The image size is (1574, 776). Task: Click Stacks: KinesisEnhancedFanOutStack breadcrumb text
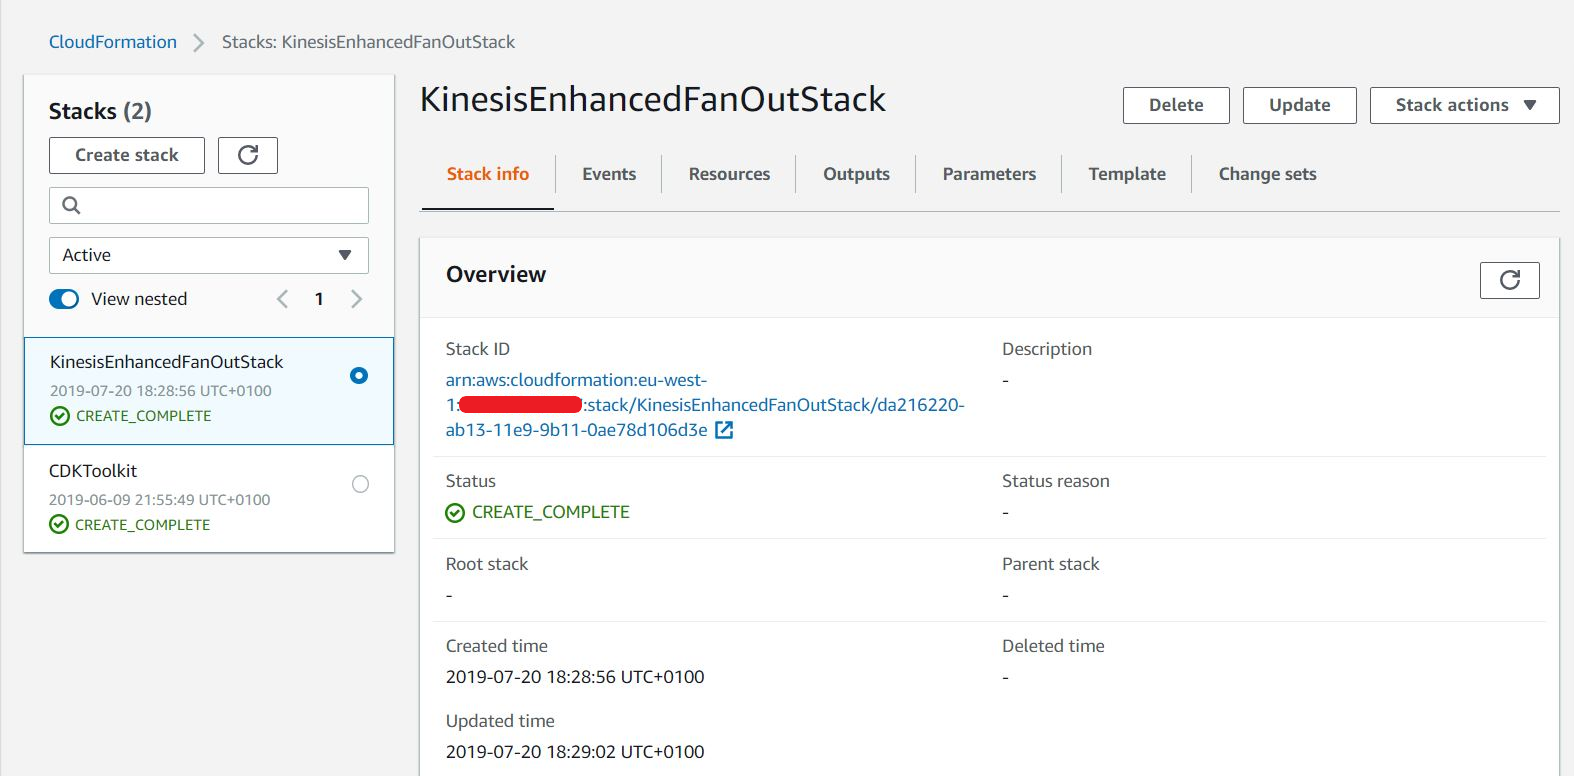click(x=368, y=42)
